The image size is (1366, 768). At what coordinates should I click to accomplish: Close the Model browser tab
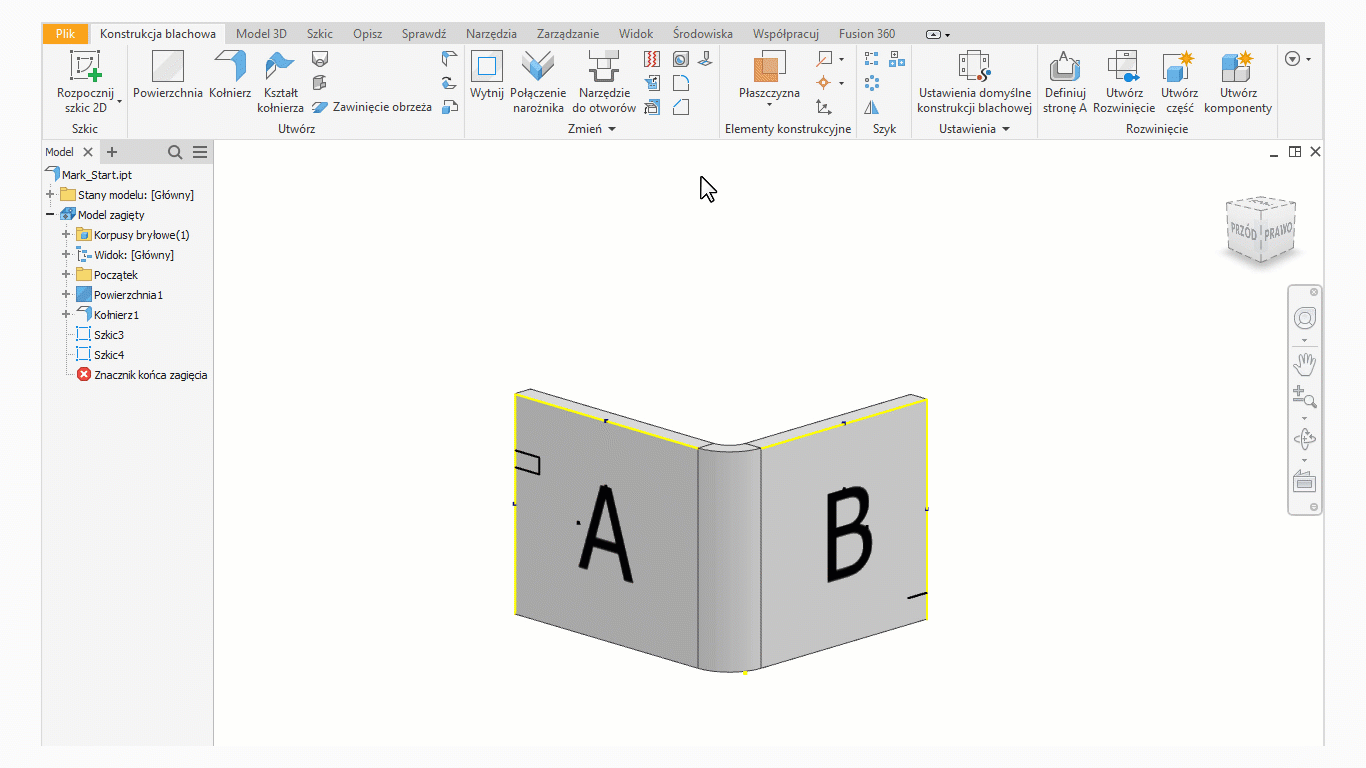[88, 152]
